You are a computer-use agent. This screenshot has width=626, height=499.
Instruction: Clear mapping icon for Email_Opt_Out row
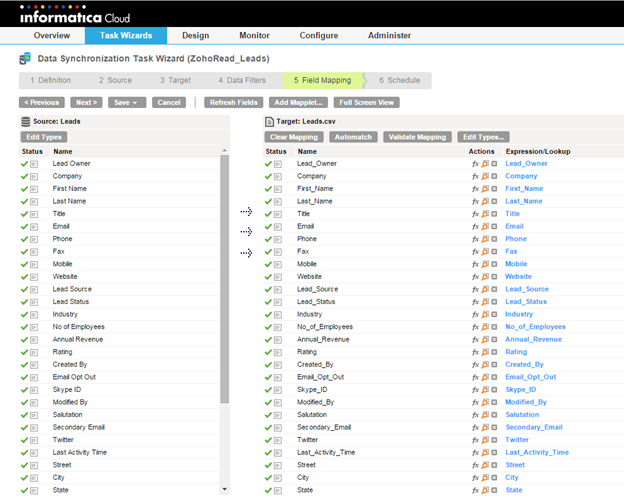(x=494, y=377)
